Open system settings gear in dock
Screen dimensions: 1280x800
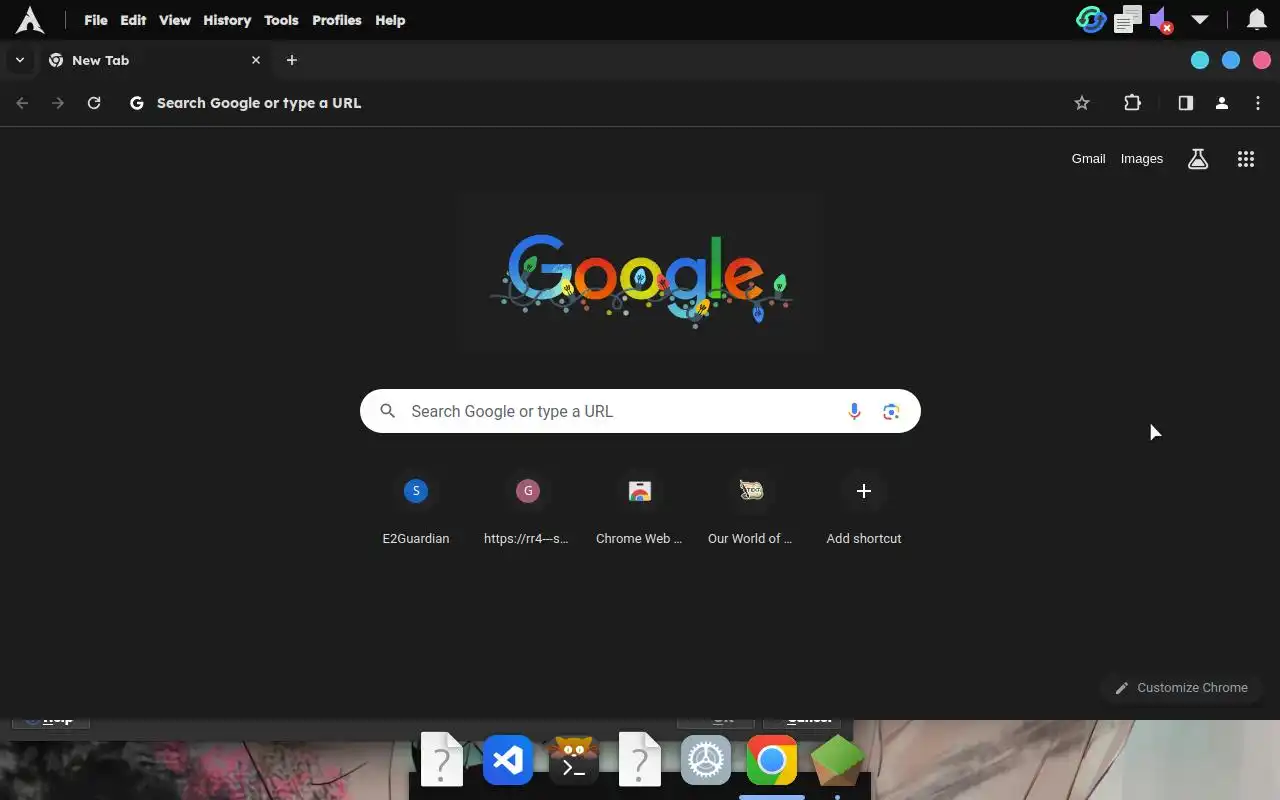pyautogui.click(x=706, y=760)
